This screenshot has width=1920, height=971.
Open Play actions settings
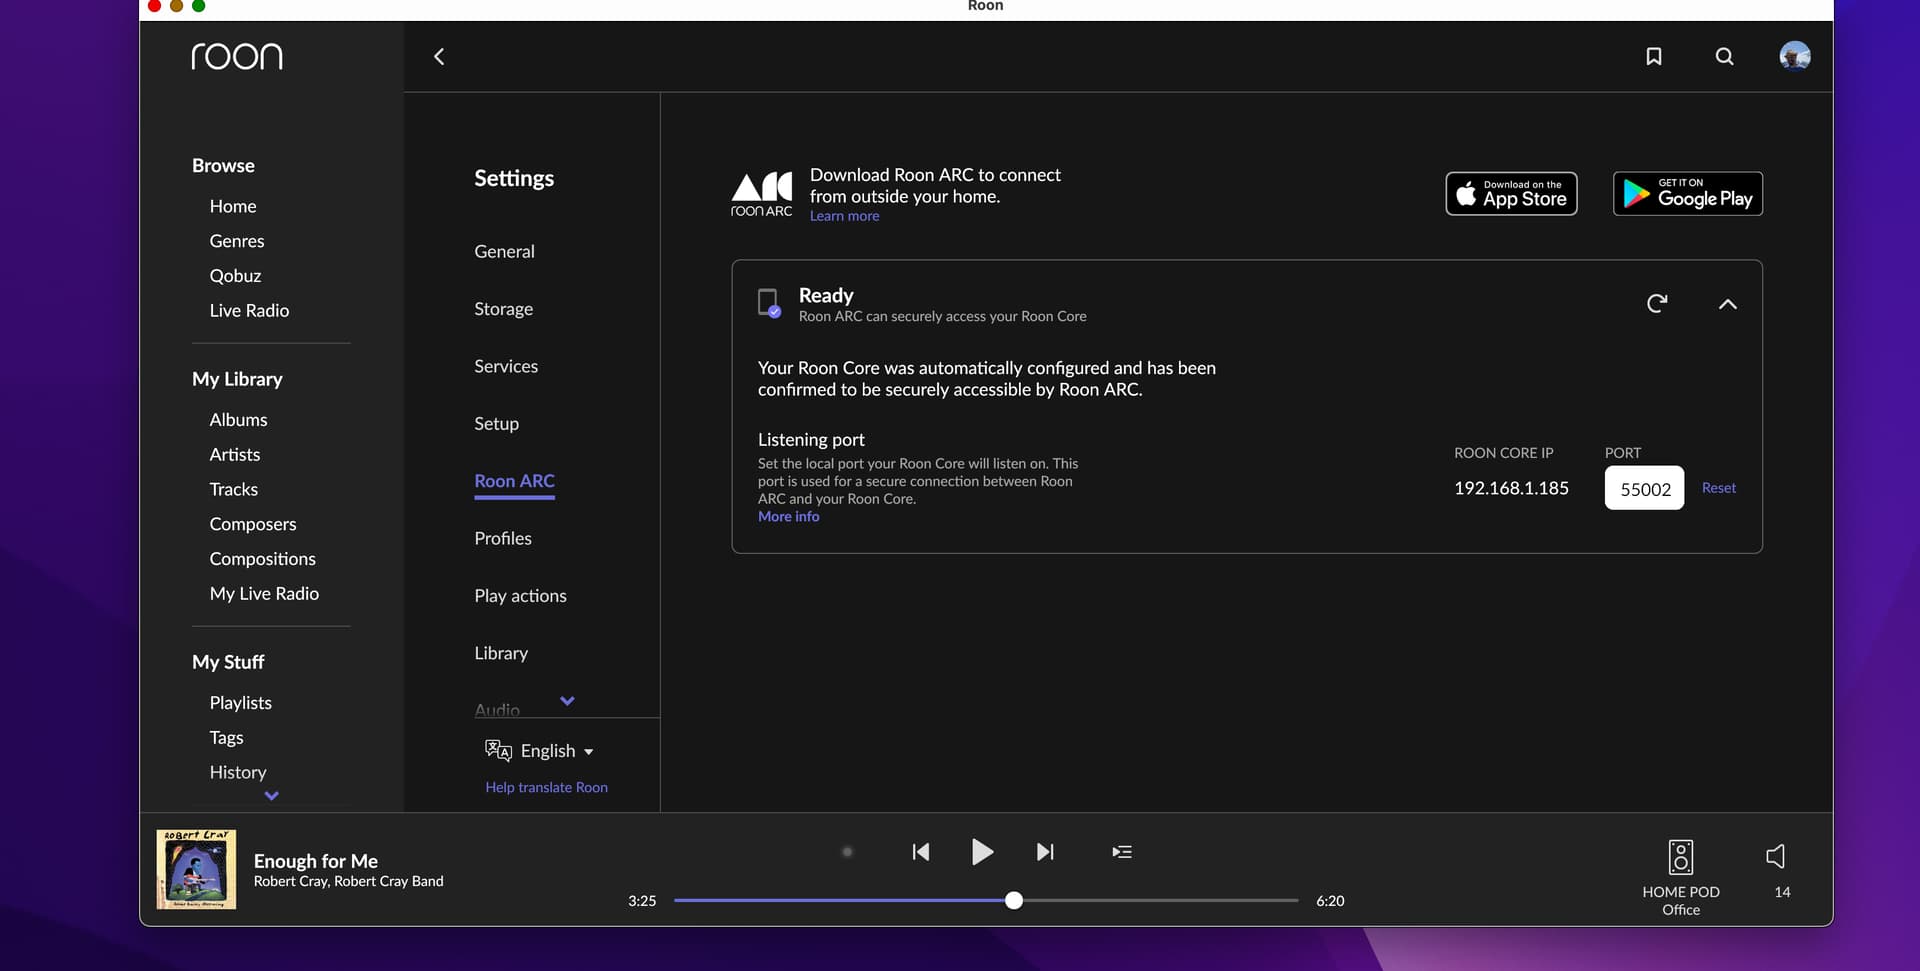pos(520,596)
